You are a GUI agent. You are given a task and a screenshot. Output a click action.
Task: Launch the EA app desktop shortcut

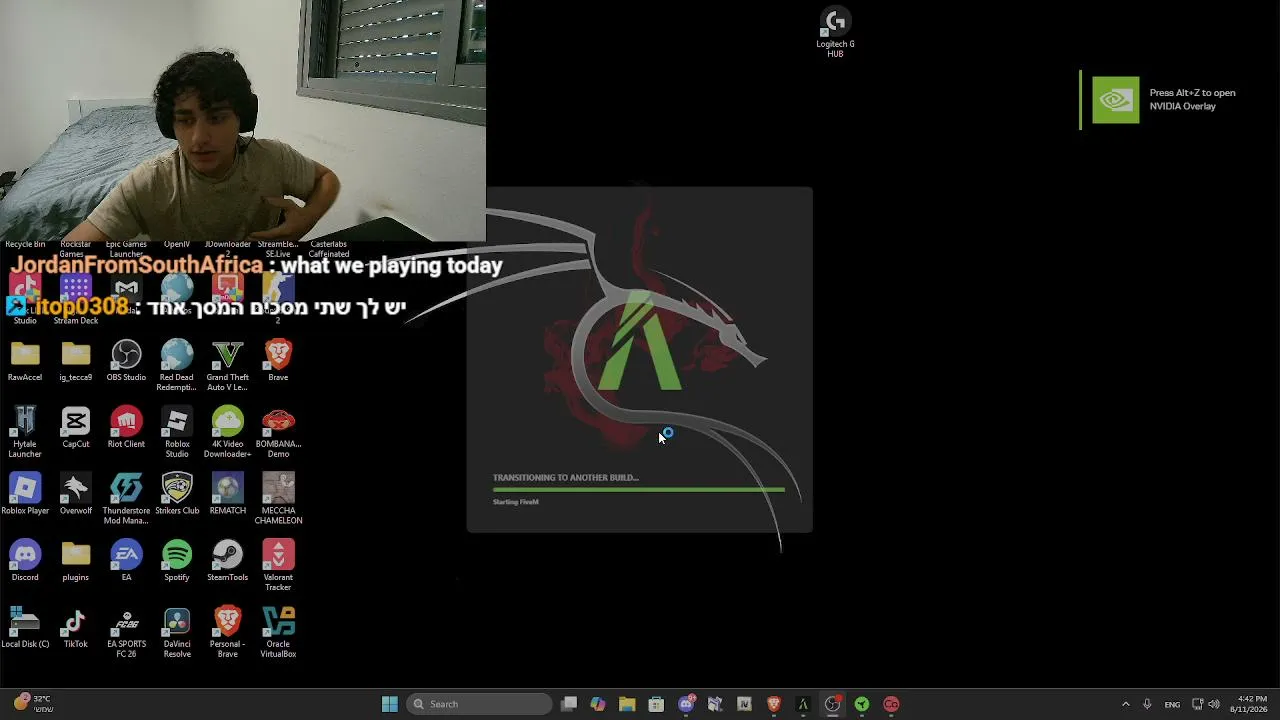[x=126, y=562]
